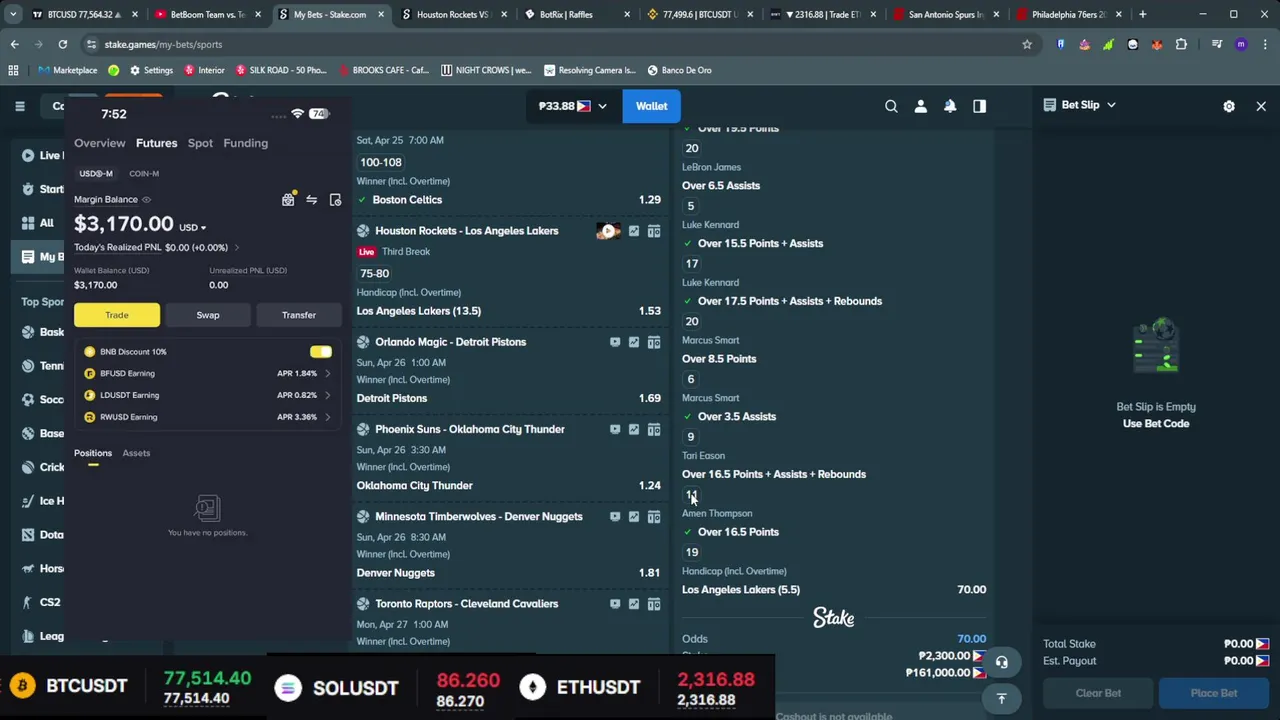This screenshot has width=1280, height=720.
Task: Open stats chart for Rockets–Lakers bet
Action: (634, 231)
